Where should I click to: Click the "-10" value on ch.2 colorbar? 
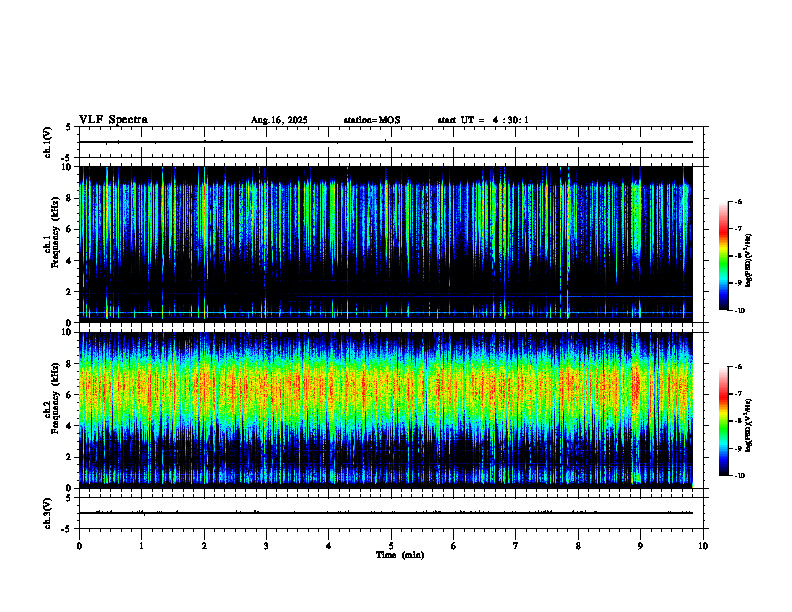click(739, 476)
